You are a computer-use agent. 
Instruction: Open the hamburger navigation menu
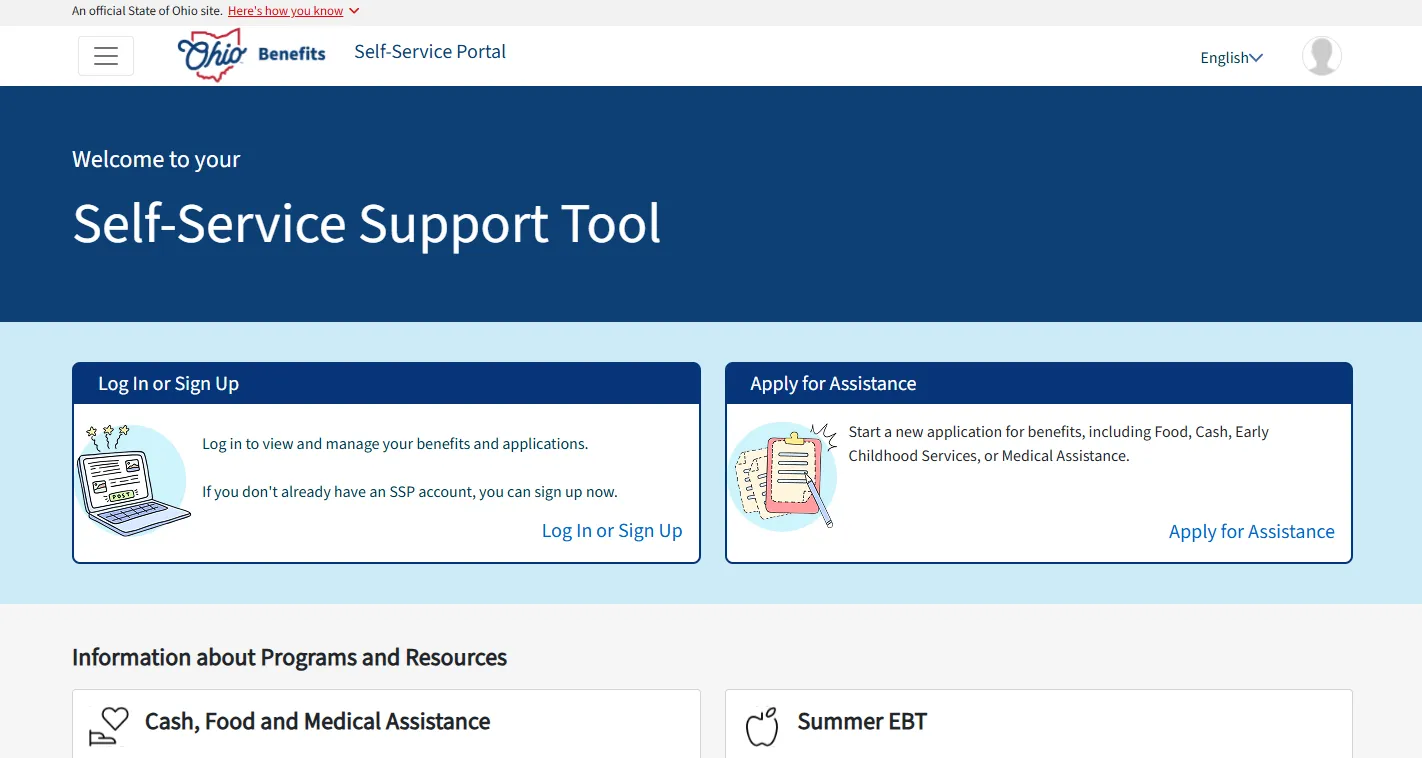click(x=106, y=56)
